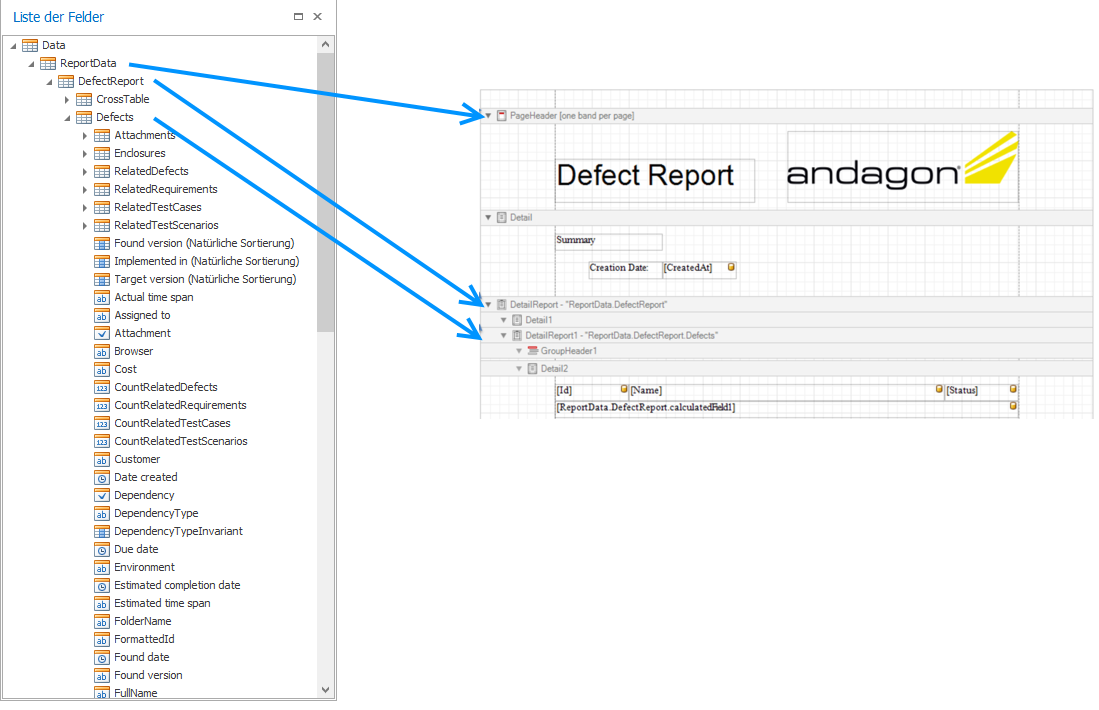This screenshot has width=1099, height=710.
Task: Click the PageHeader band icon
Action: coord(502,116)
